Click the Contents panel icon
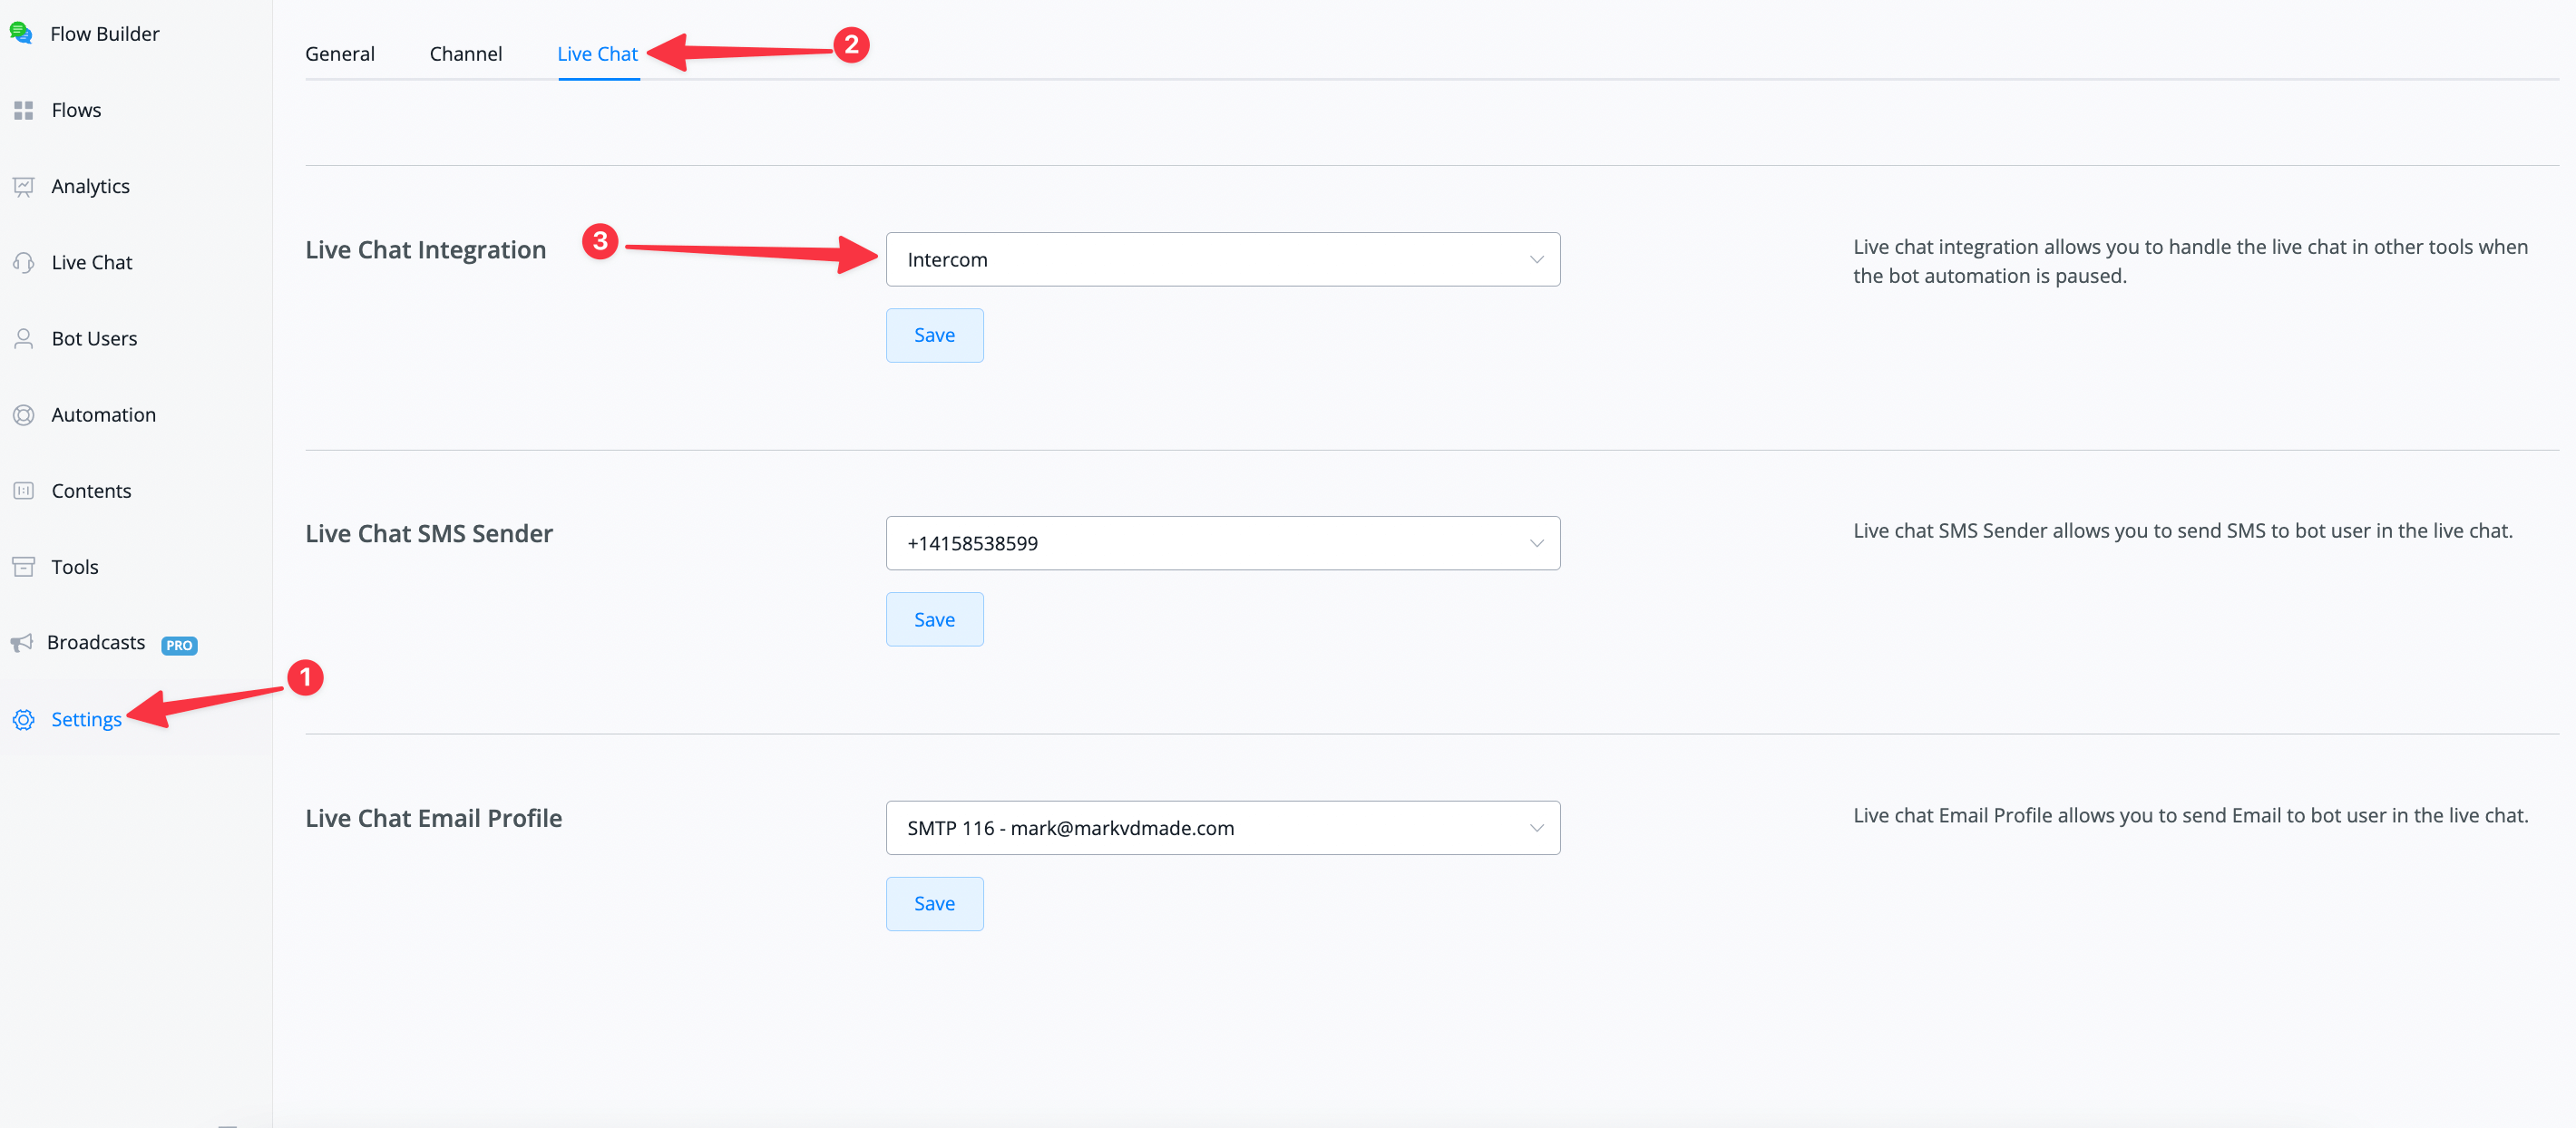This screenshot has width=2576, height=1128. click(x=23, y=490)
